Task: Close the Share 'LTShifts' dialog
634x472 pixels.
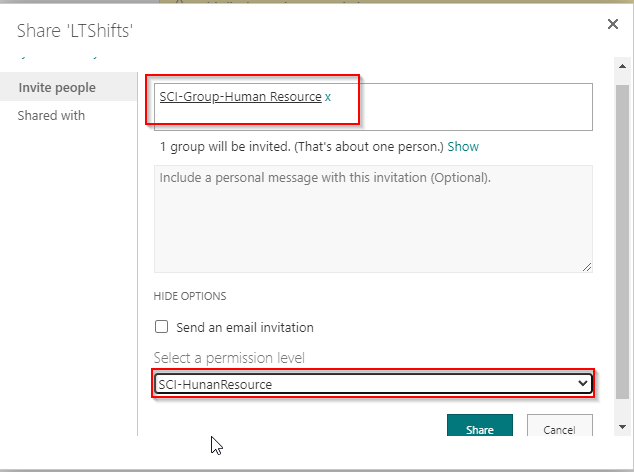Action: (612, 24)
